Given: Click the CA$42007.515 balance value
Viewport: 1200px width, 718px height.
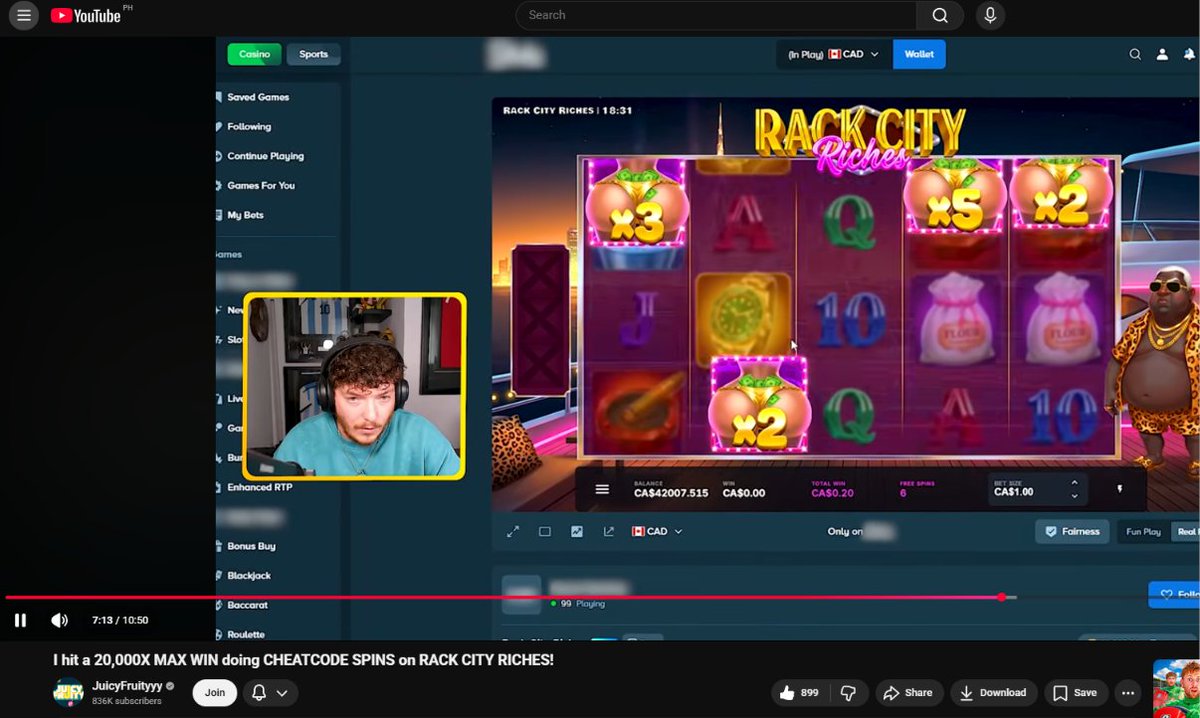Looking at the screenshot, I should click(671, 493).
